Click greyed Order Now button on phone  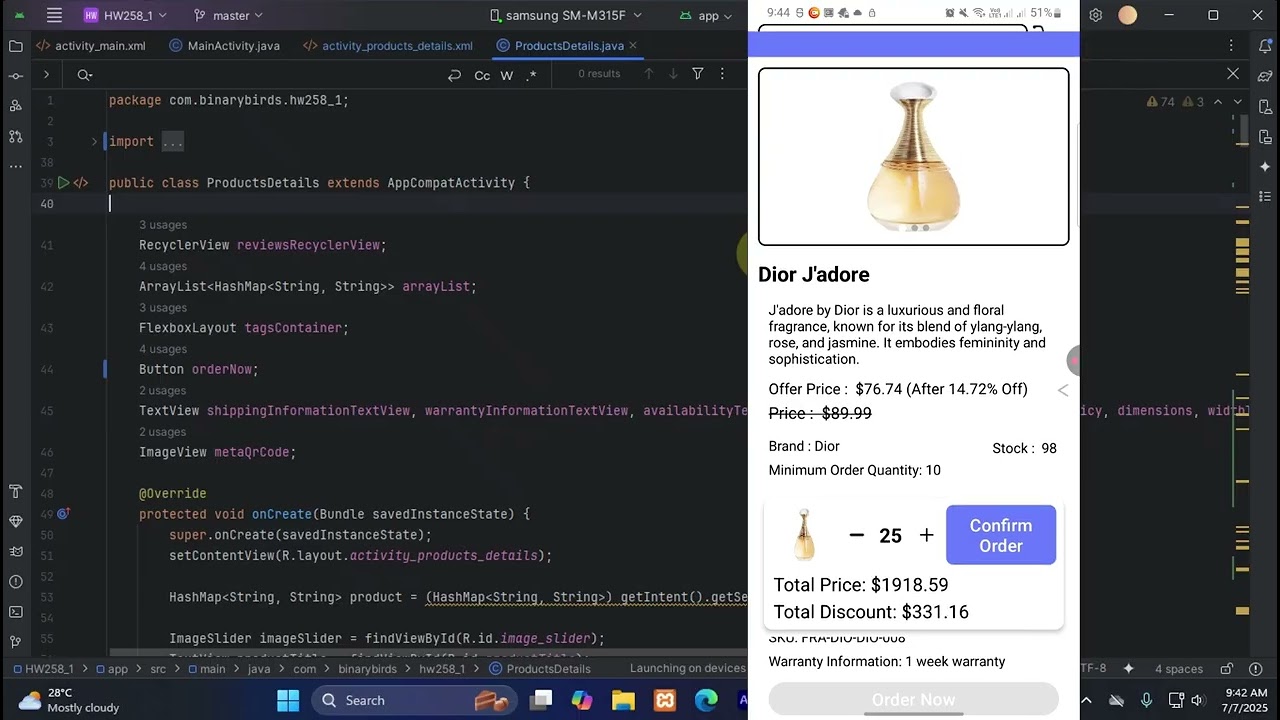(913, 699)
